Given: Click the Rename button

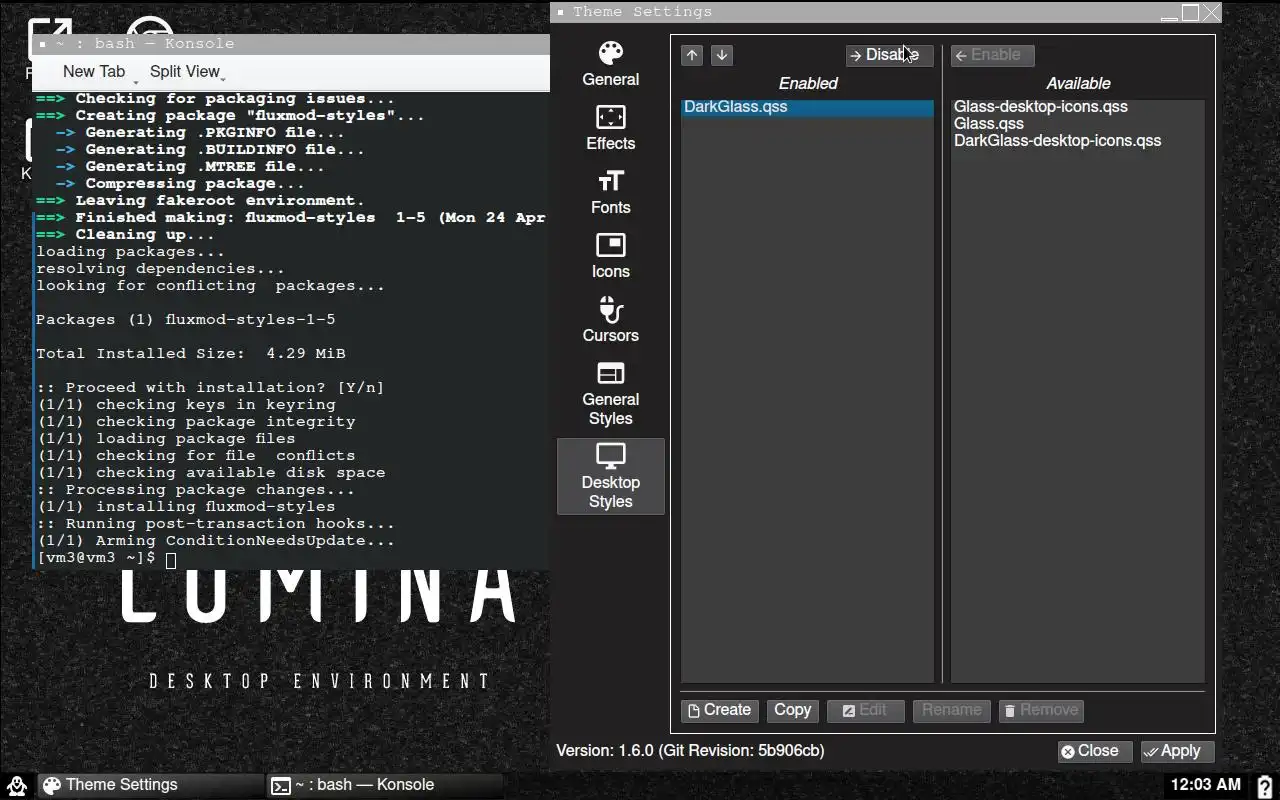Looking at the screenshot, I should point(951,710).
